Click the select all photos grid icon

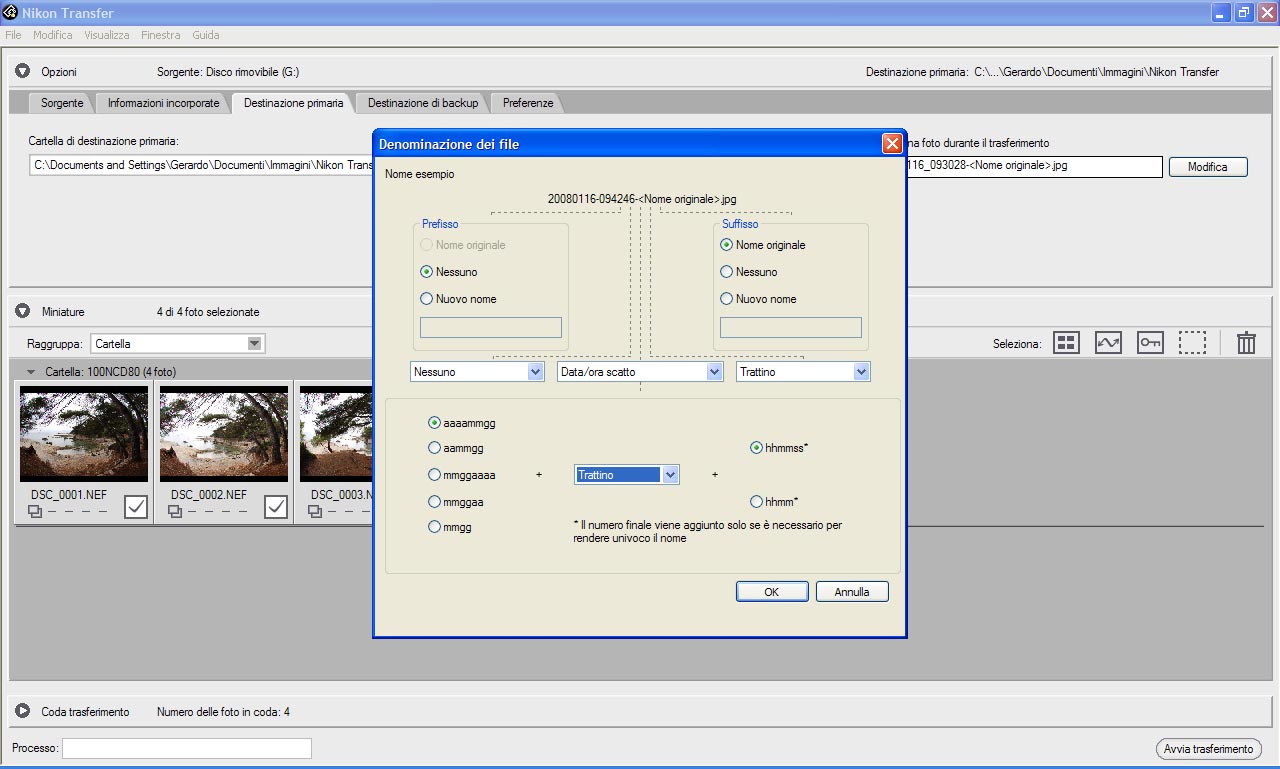click(1067, 343)
